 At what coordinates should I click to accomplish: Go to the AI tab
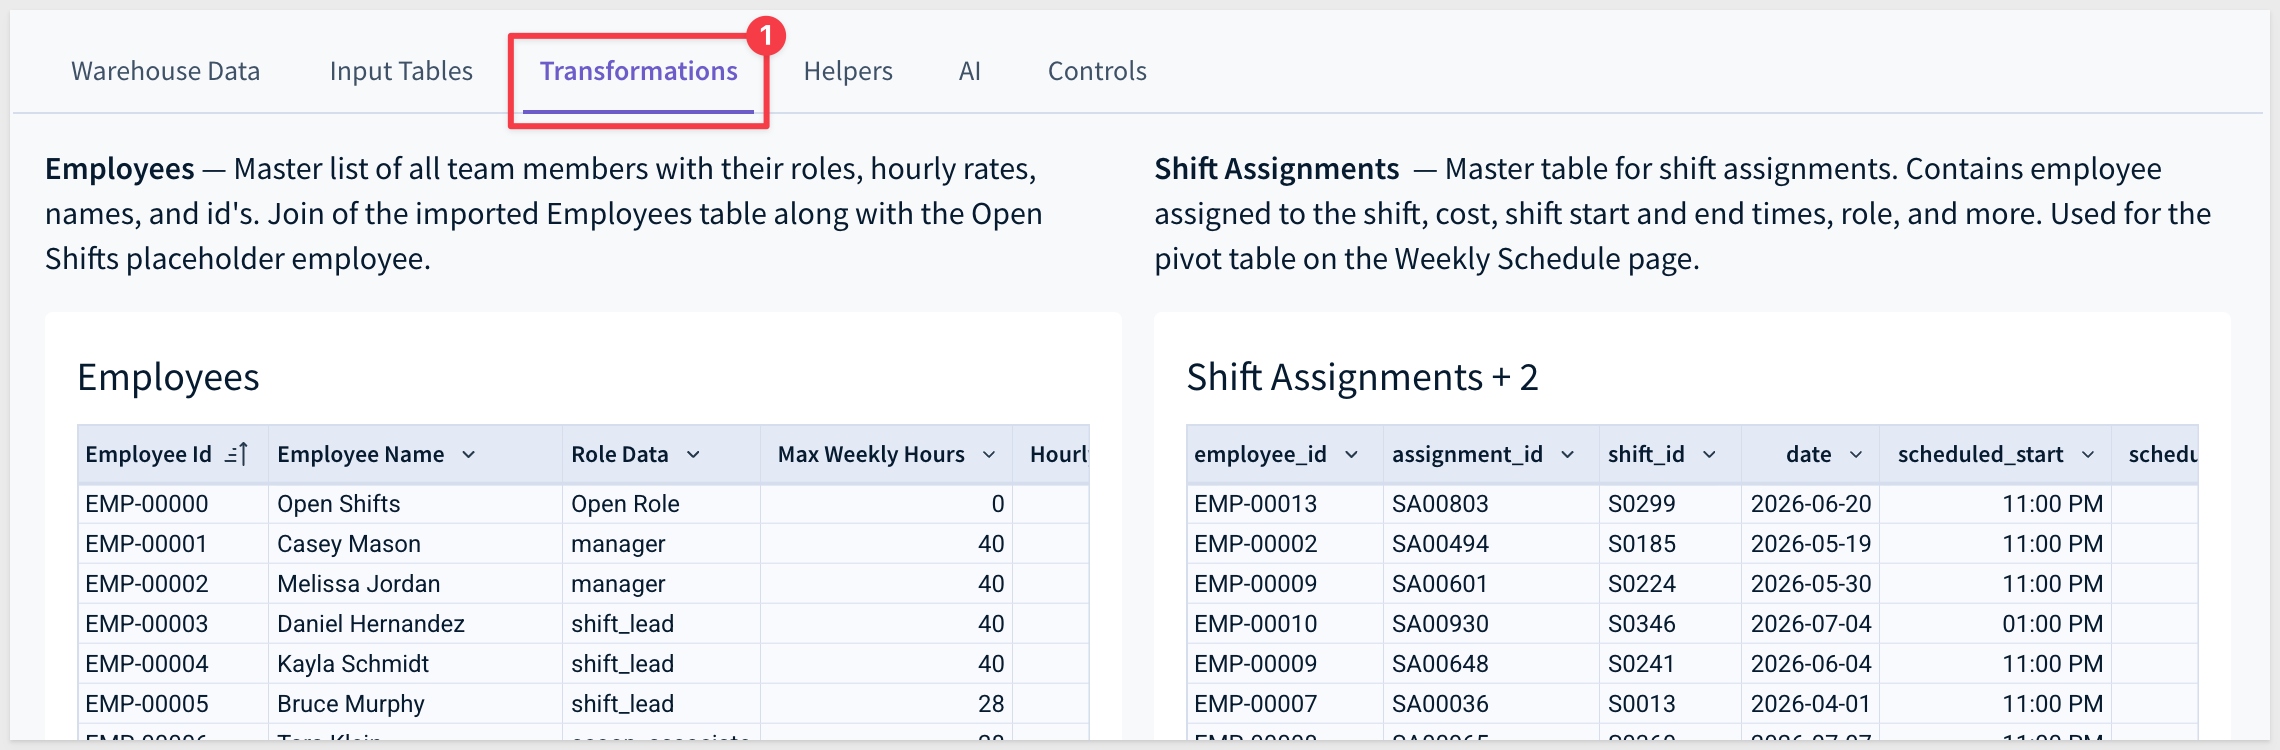coord(970,71)
